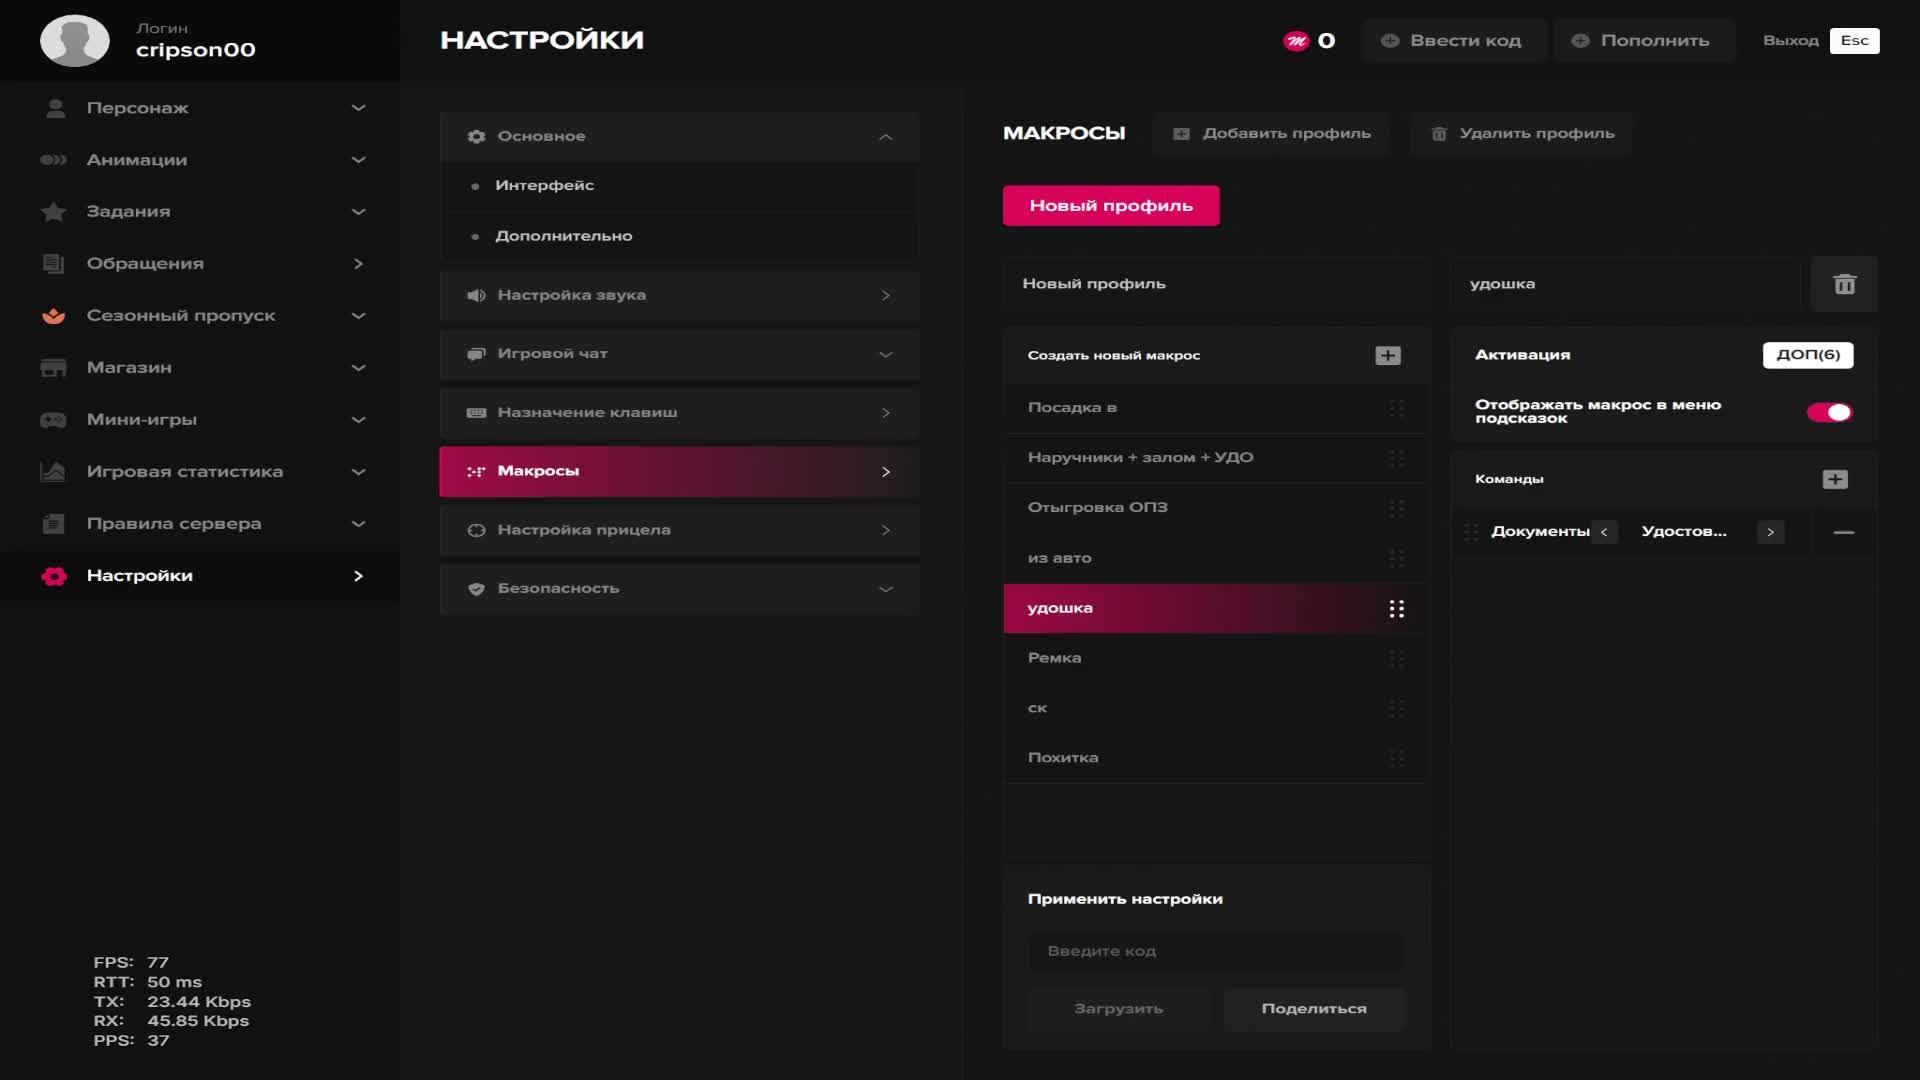Expand Настройка звука section
This screenshot has width=1920, height=1080.
[x=884, y=295]
